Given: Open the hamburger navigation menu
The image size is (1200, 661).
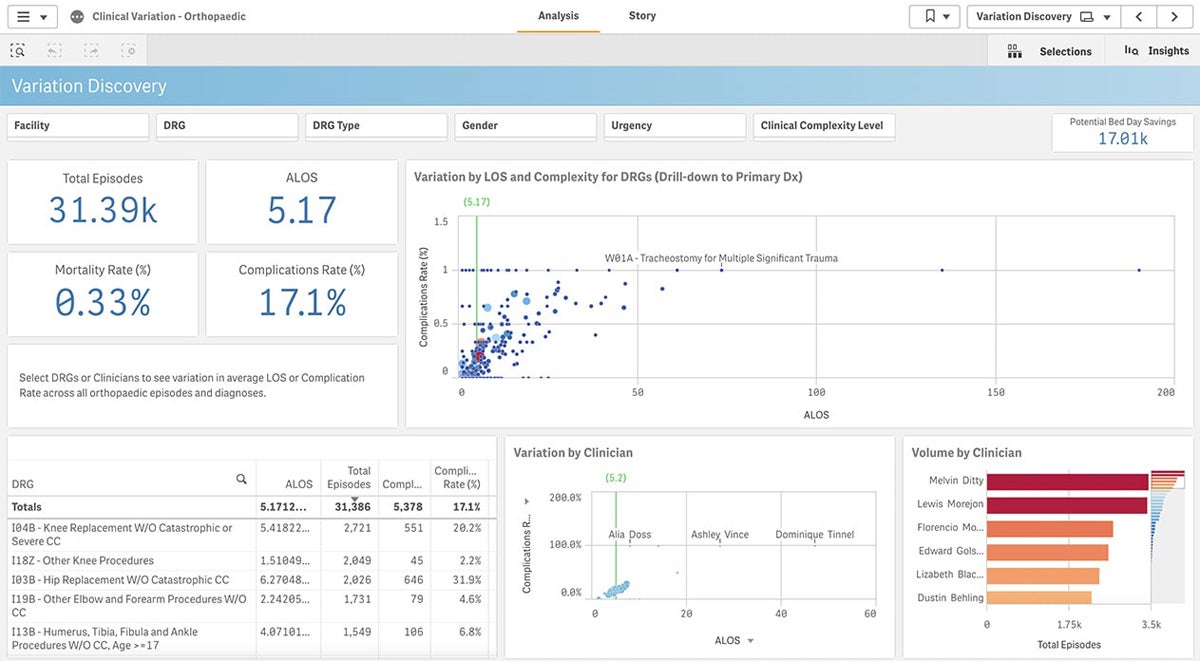Looking at the screenshot, I should tap(31, 17).
